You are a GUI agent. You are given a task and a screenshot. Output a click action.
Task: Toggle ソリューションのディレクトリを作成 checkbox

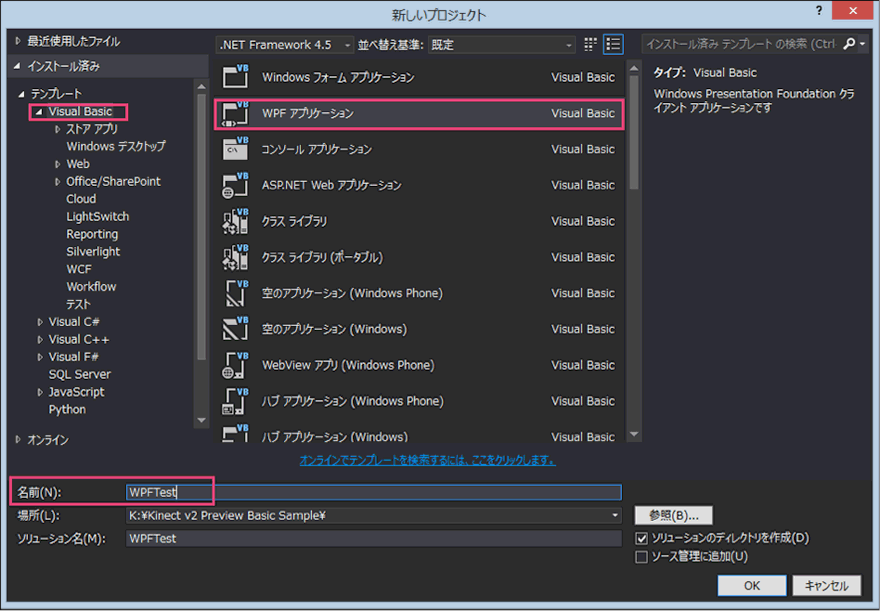(641, 539)
